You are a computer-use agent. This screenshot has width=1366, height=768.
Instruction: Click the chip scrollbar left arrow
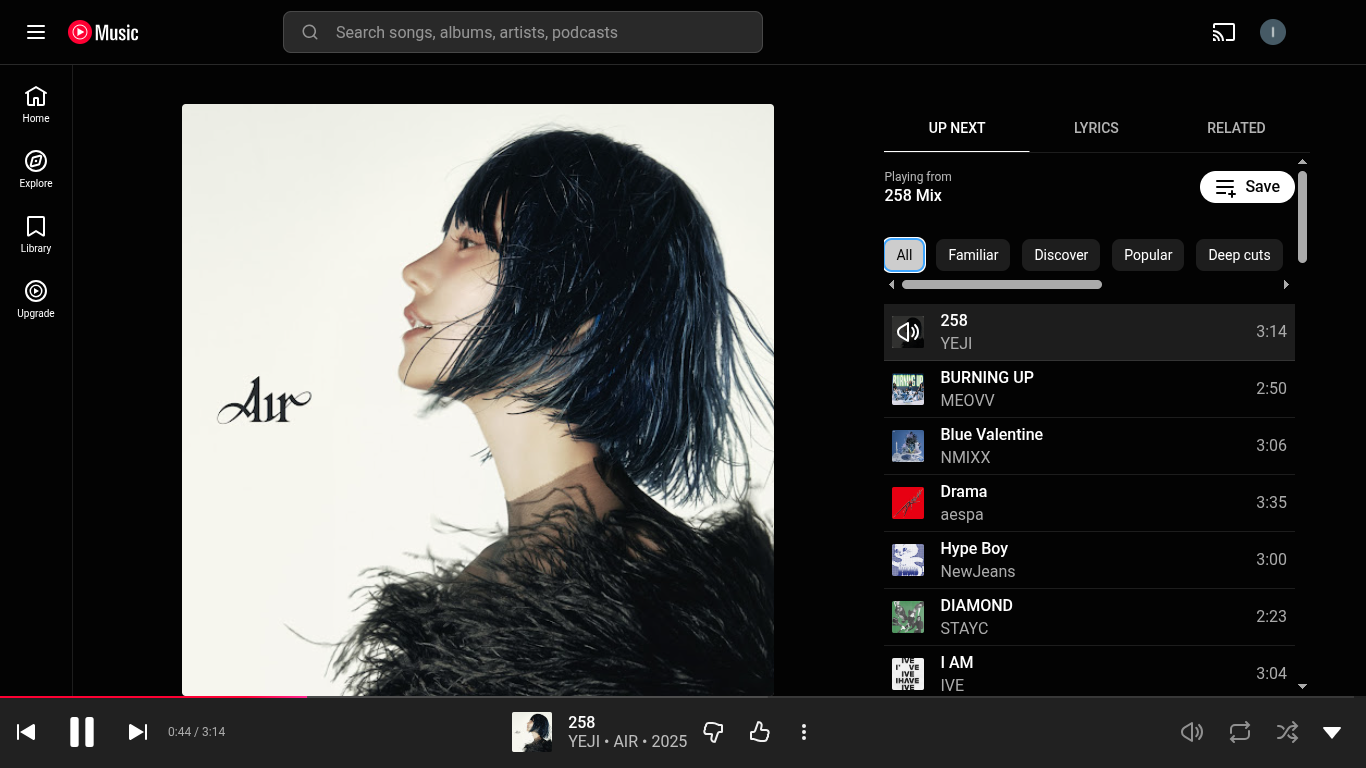[892, 285]
